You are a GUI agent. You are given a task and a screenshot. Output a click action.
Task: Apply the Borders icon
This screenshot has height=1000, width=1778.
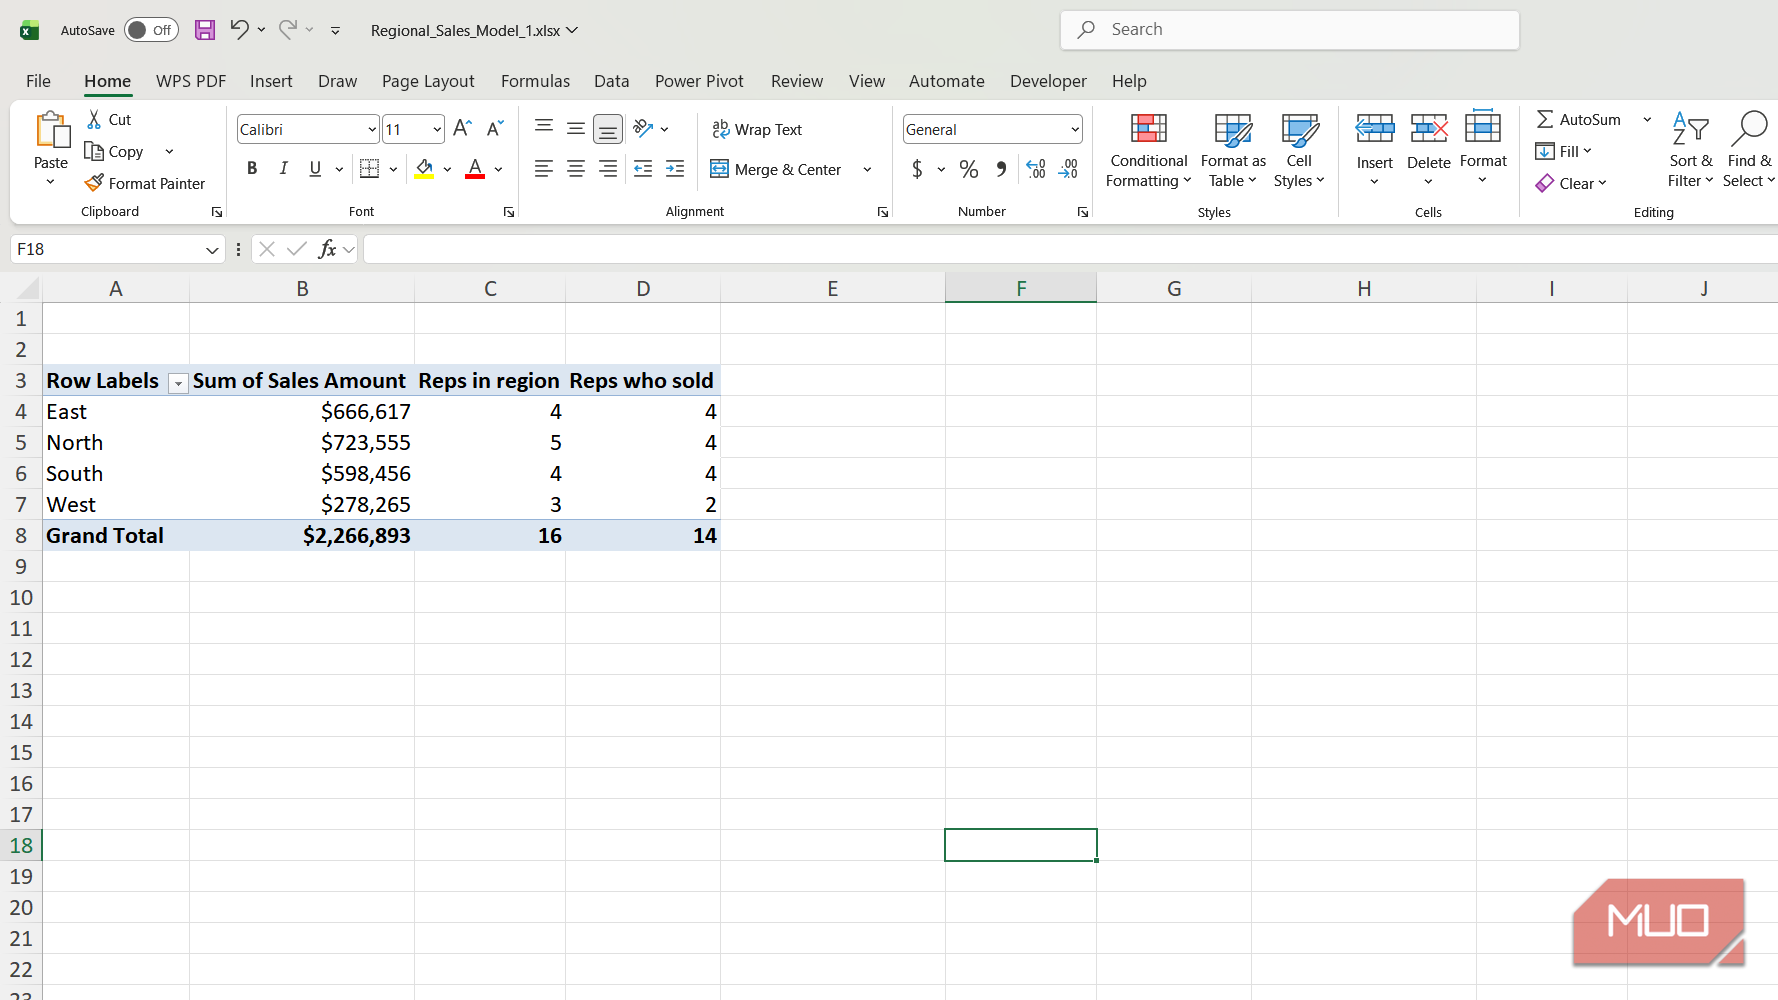click(370, 169)
